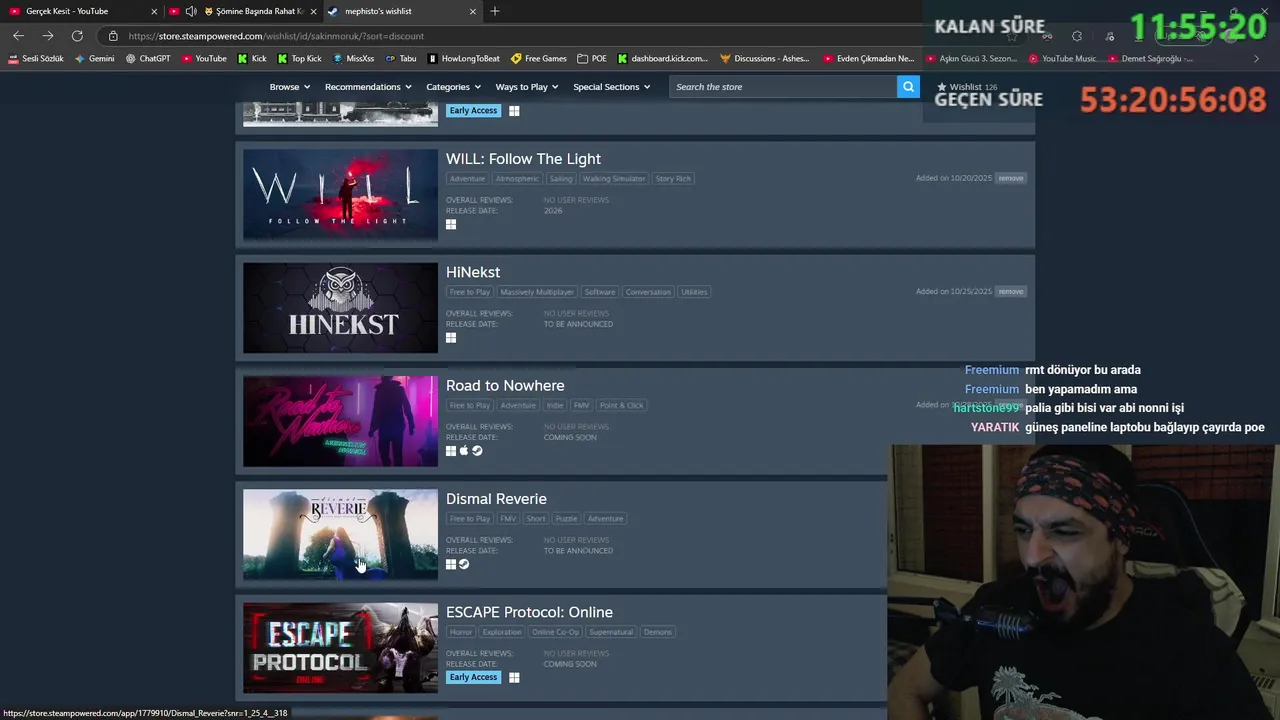Remove WILL: Follow The Light from wishlist

point(1011,178)
